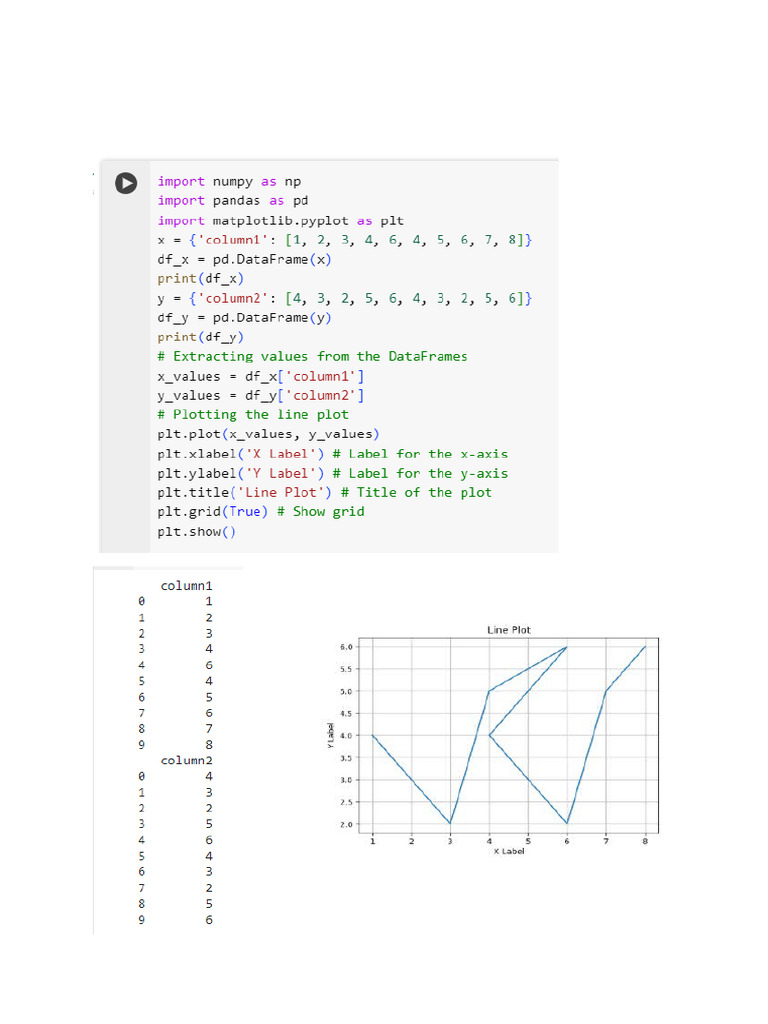Click the 'print(df_y)' statement
The image size is (768, 1024).
[x=200, y=337]
